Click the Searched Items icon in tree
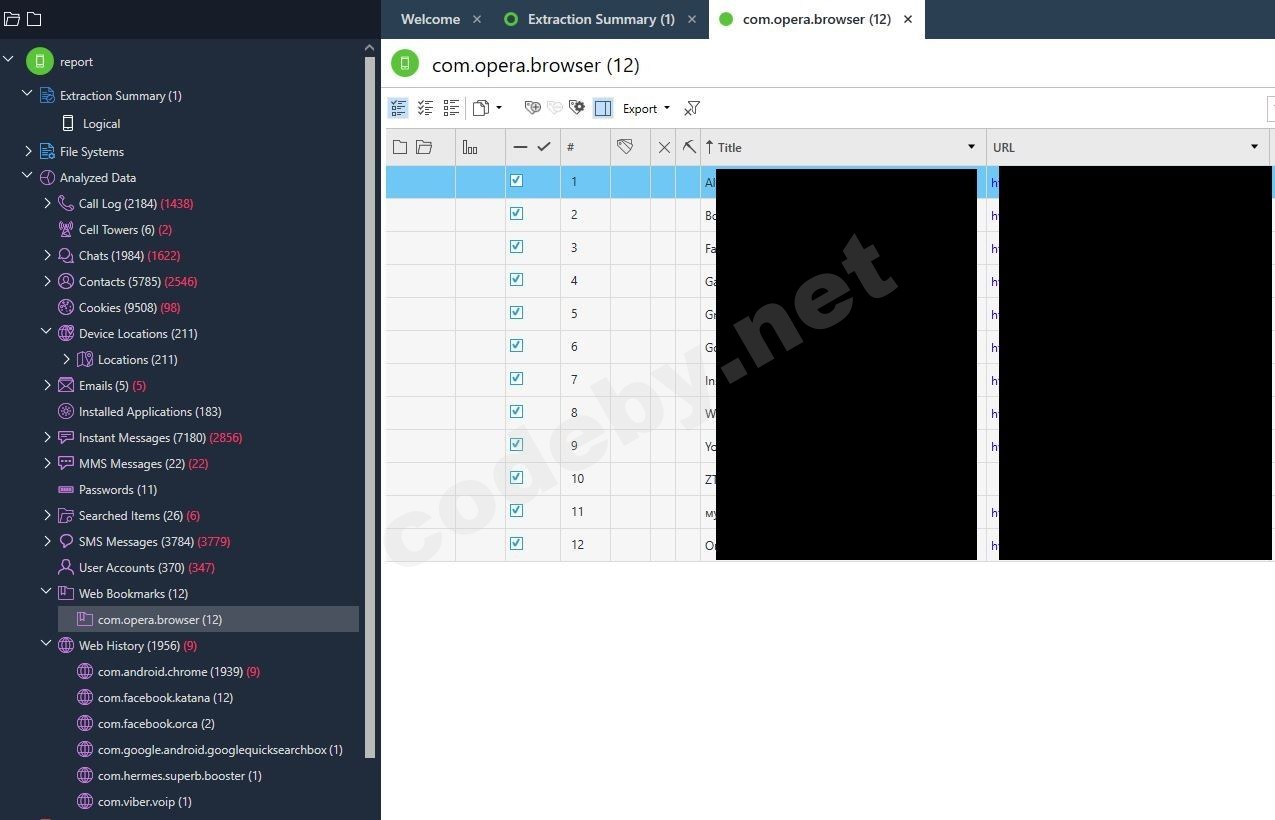1275x820 pixels. (66, 515)
